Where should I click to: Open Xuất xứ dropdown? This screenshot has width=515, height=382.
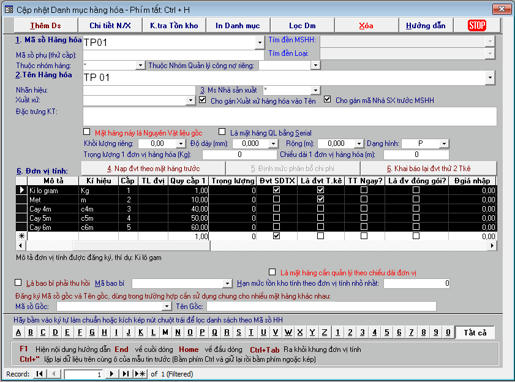[190, 100]
